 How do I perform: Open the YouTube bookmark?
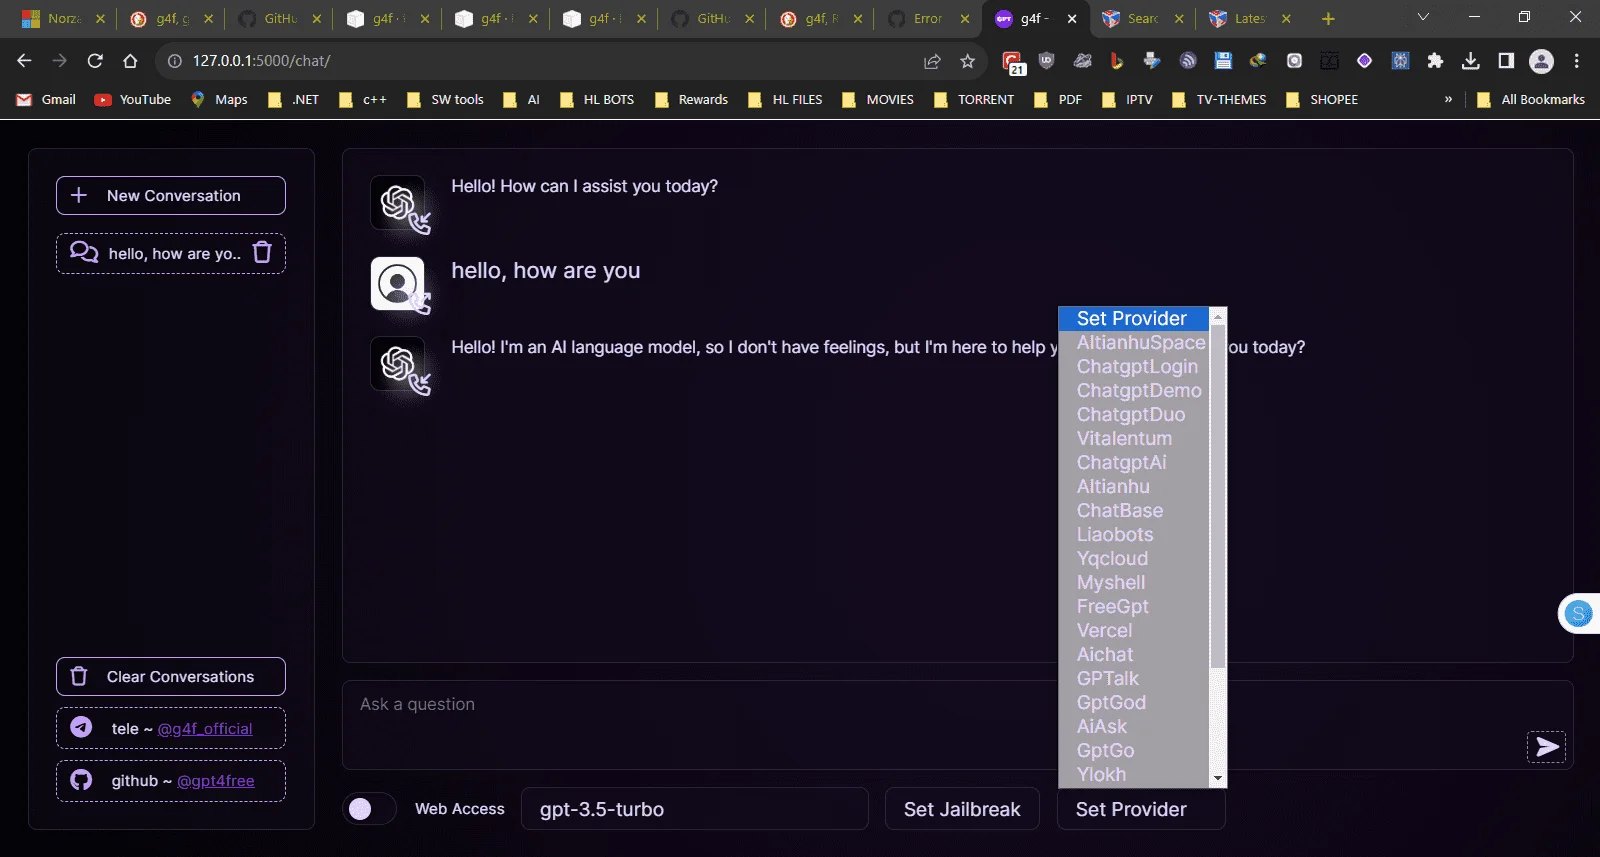click(x=133, y=99)
